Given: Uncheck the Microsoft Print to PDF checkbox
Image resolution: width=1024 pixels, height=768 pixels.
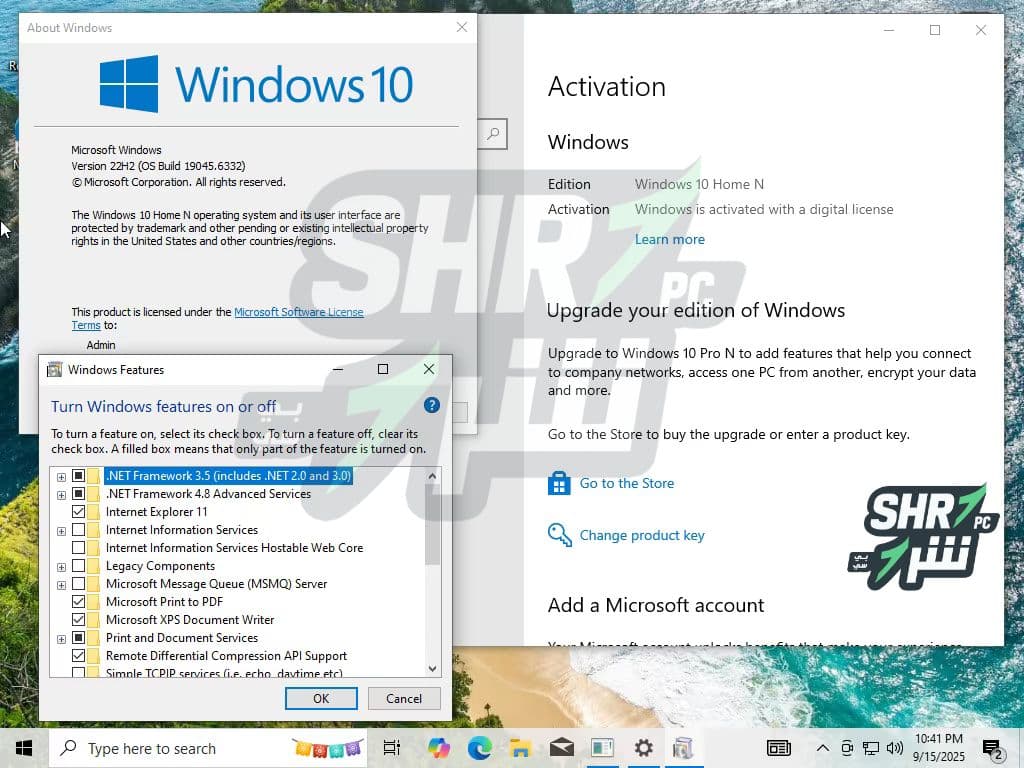Looking at the screenshot, I should coord(78,601).
